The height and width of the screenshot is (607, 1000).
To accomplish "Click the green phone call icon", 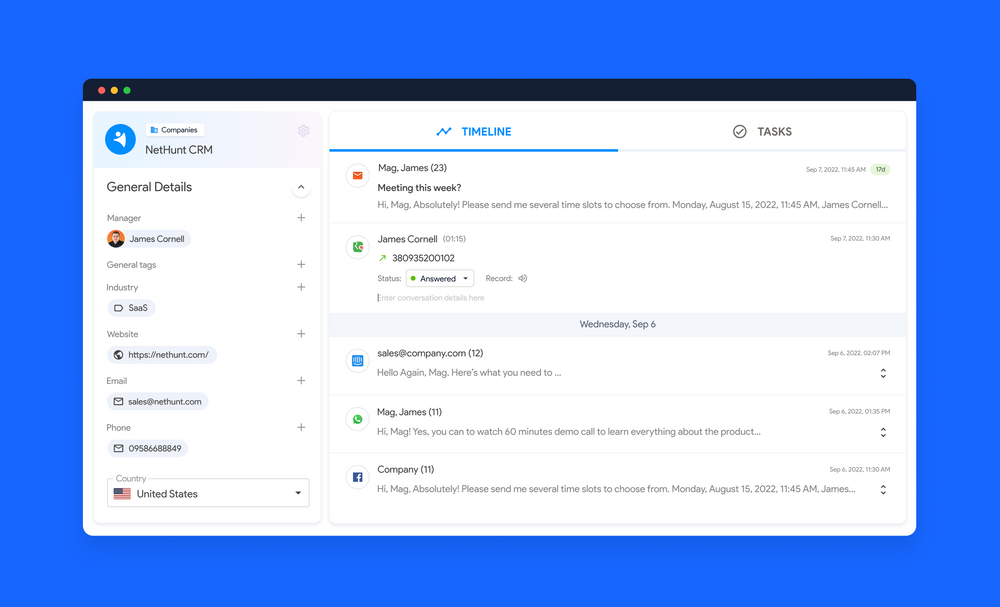I will tap(357, 246).
